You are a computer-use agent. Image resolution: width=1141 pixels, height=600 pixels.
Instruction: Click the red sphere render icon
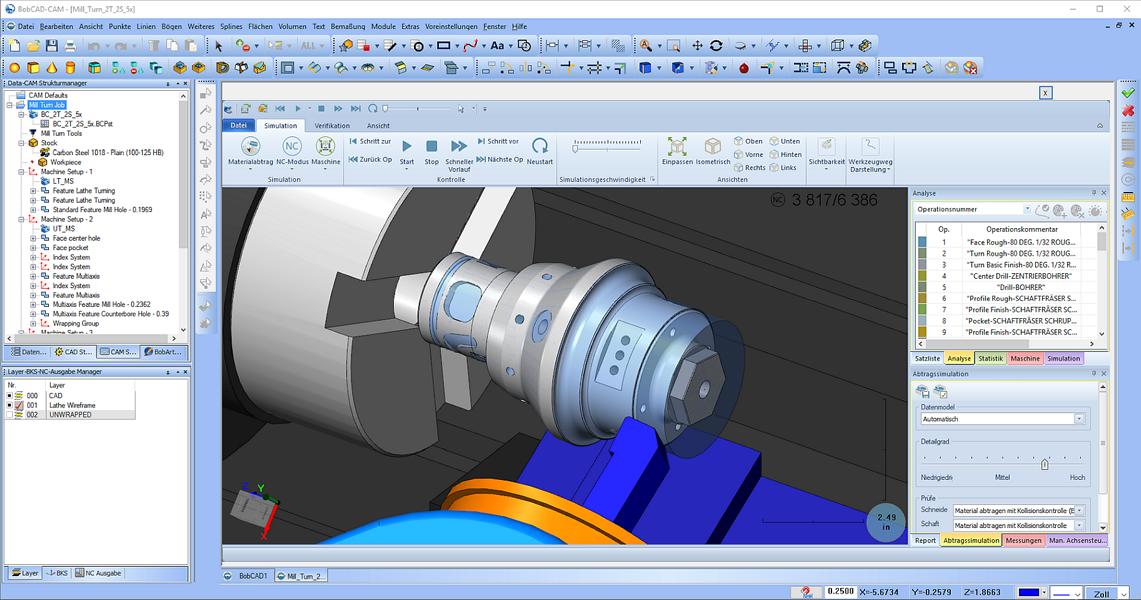point(744,68)
